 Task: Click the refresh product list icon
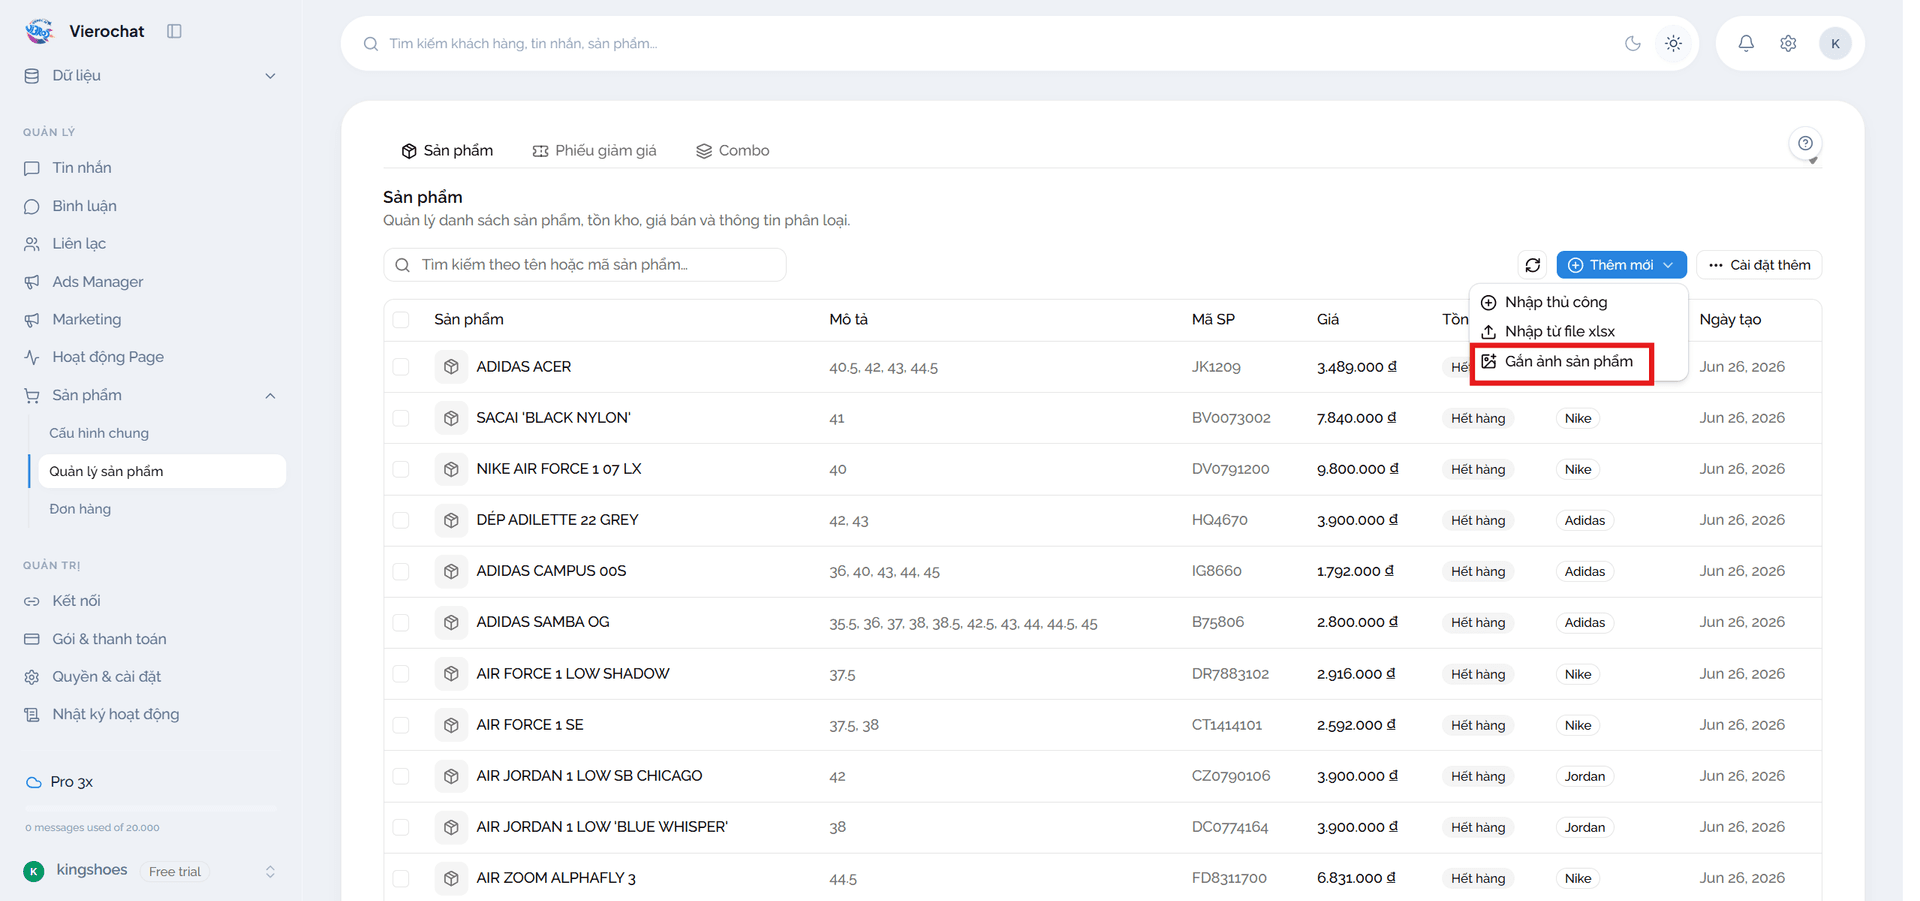[x=1533, y=265]
